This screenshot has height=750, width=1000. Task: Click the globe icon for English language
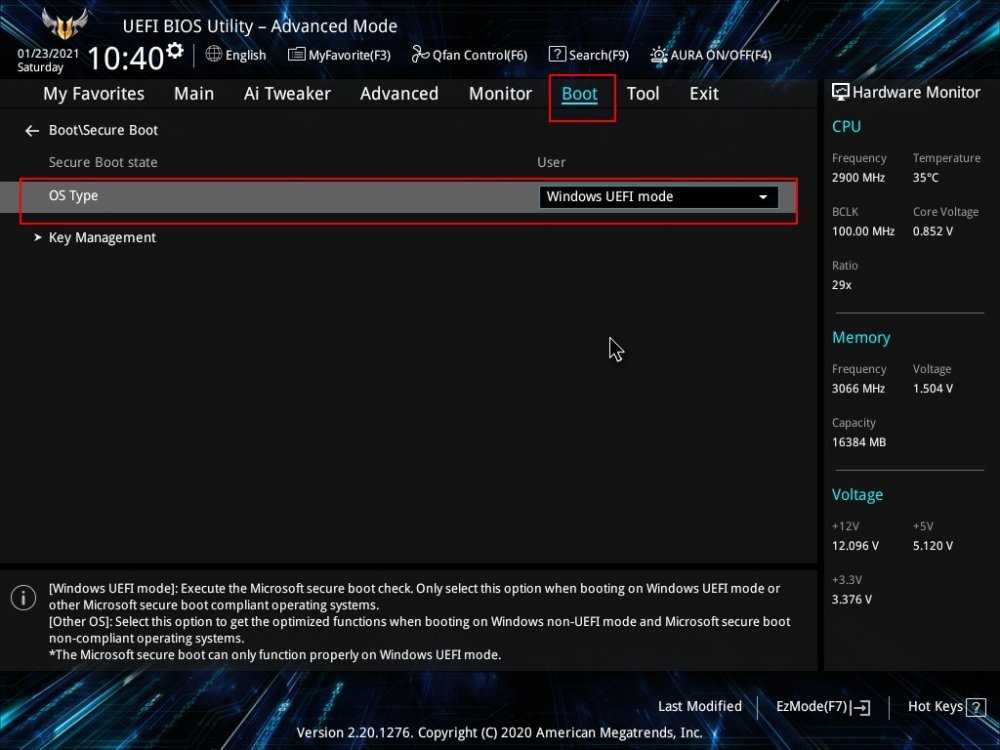[214, 54]
